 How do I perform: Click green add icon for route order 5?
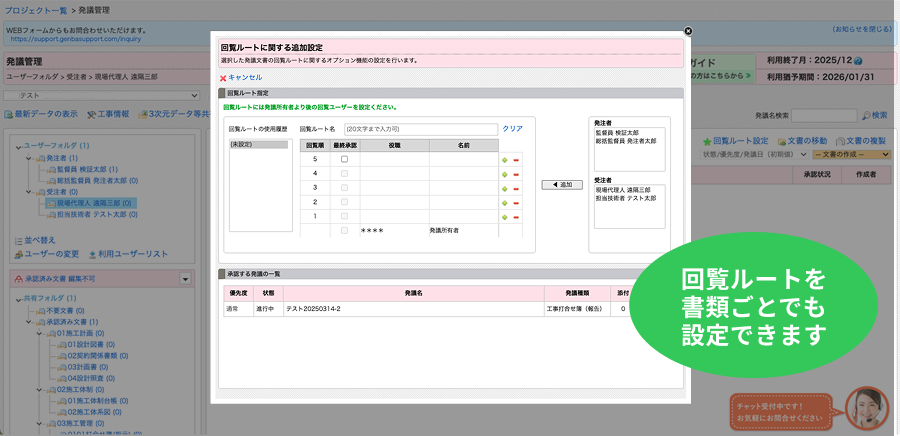point(505,159)
